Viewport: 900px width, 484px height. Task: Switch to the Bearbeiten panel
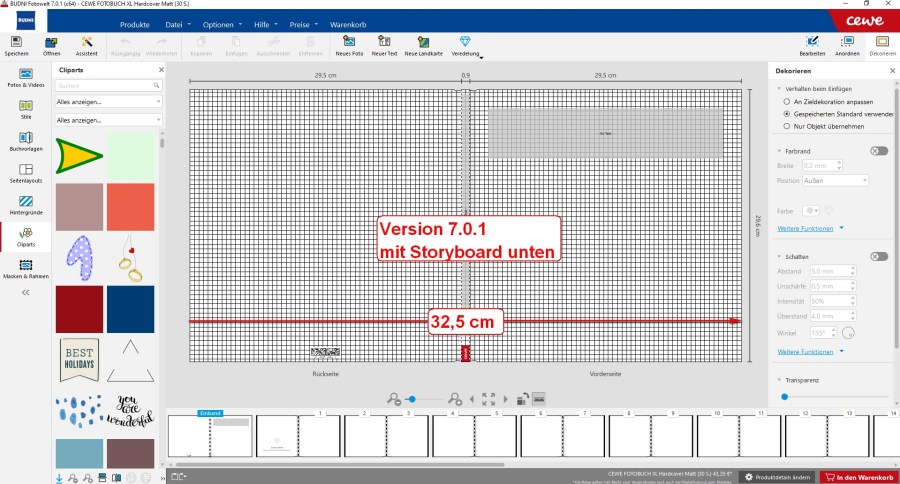pyautogui.click(x=812, y=45)
